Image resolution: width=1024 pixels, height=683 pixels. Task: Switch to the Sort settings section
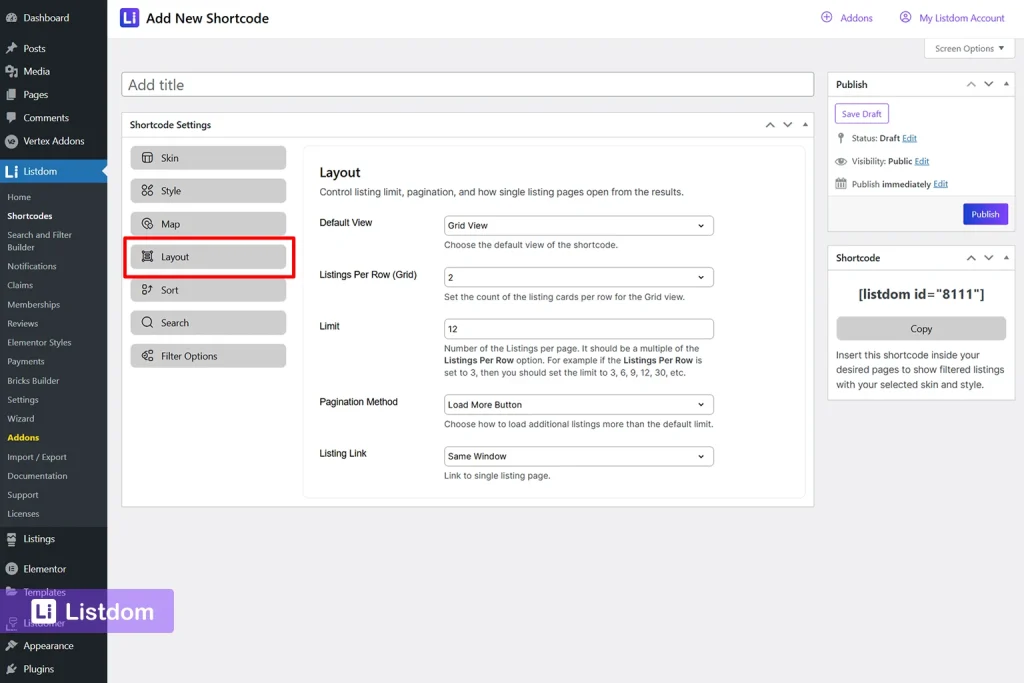pyautogui.click(x=207, y=289)
